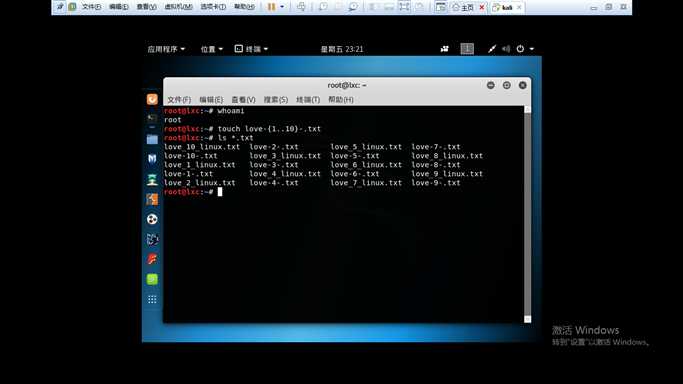Launch Armitage from the green dock icon
Screen dimensions: 683x384
(152, 179)
